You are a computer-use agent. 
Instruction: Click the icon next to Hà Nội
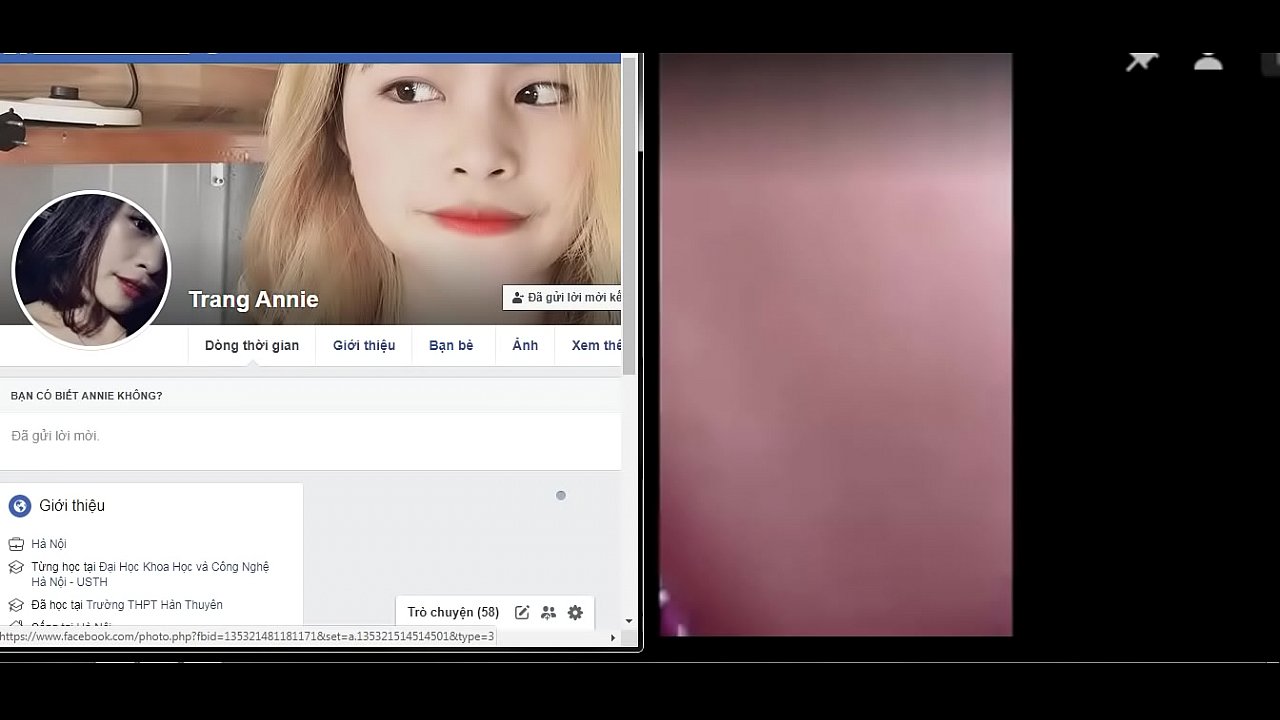(x=16, y=544)
